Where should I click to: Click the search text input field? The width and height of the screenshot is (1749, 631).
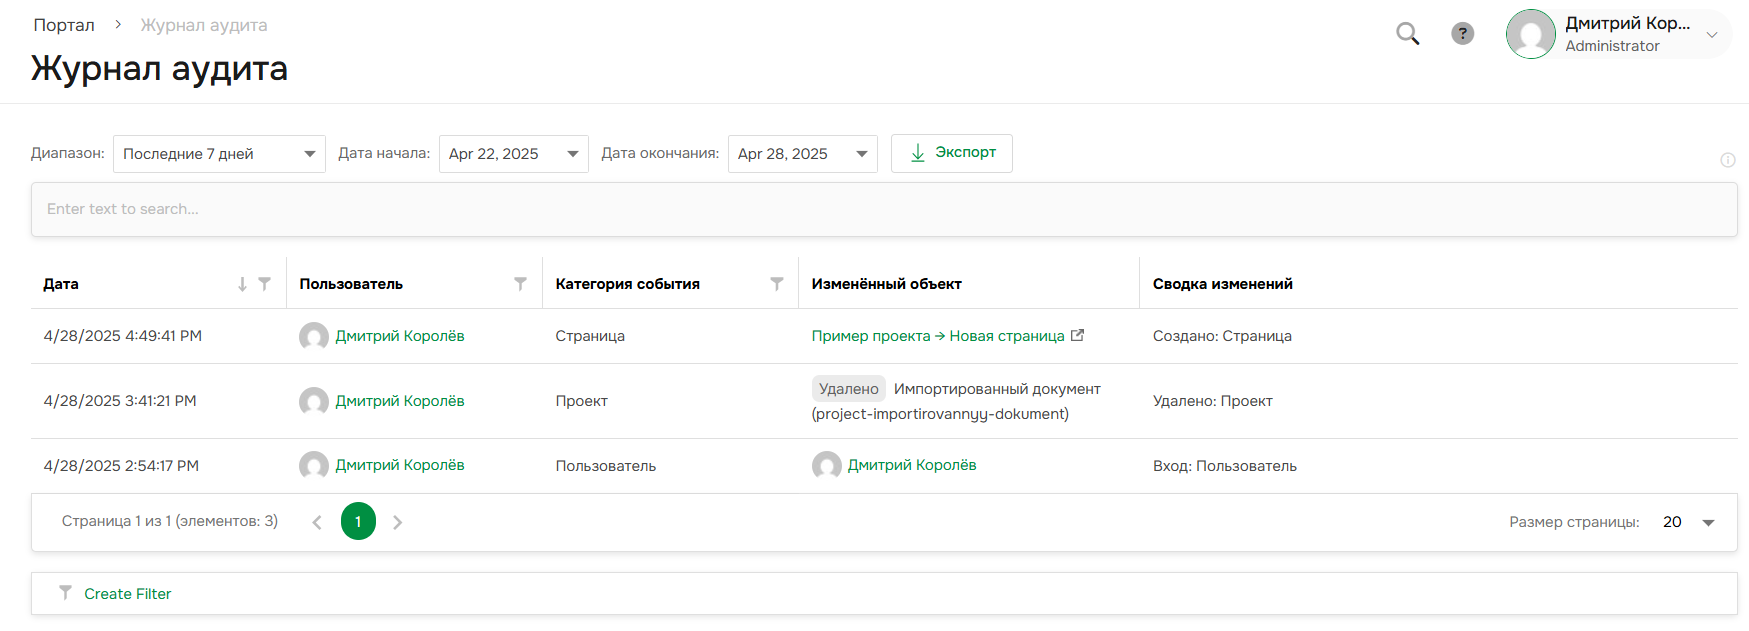883,209
